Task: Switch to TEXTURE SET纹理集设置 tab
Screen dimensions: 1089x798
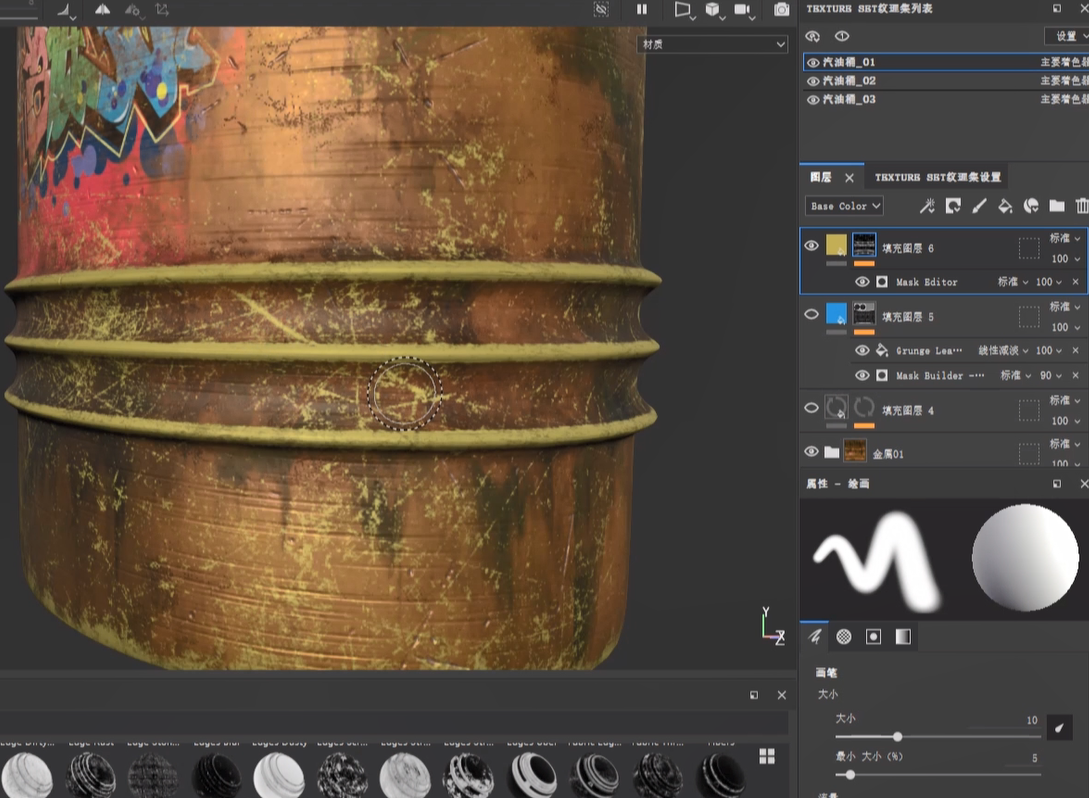Action: (x=937, y=177)
